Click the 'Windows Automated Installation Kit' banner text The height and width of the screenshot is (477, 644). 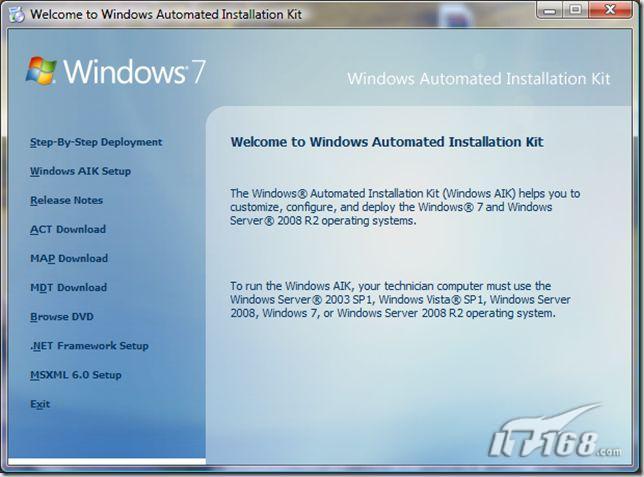(478, 78)
